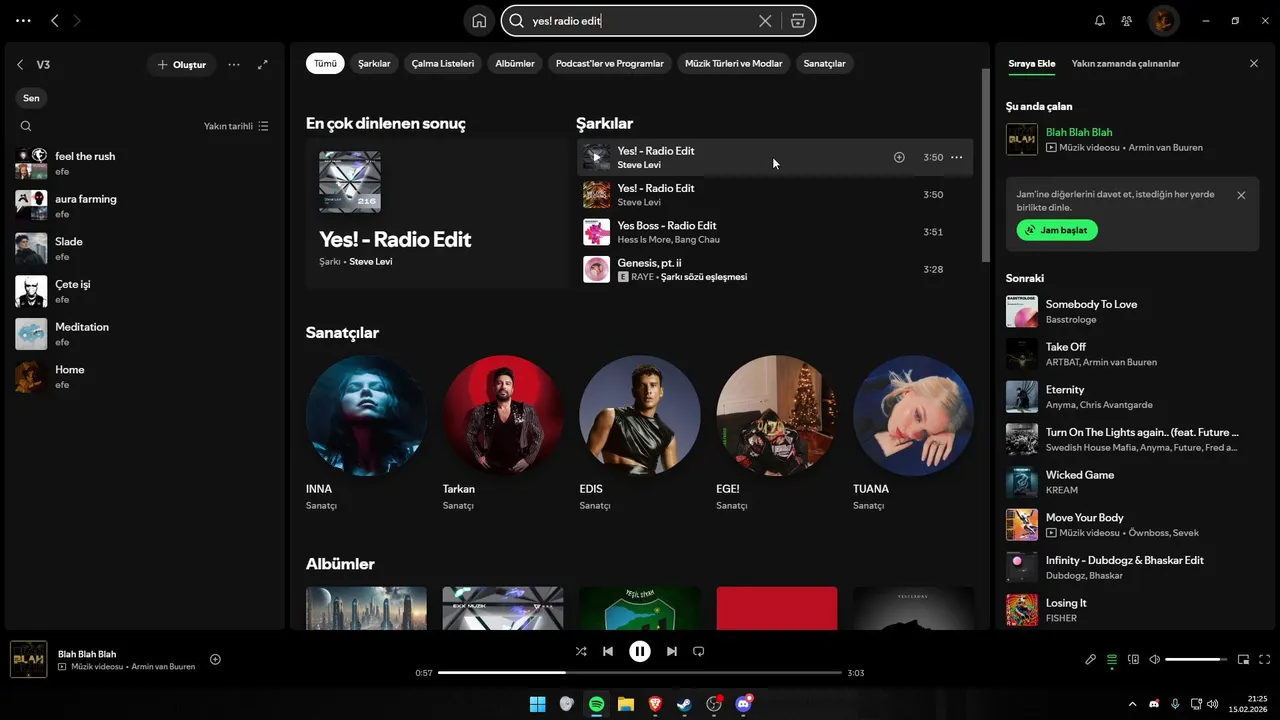Open Discord from the Windows taskbar
The image size is (1280, 720).
[743, 704]
